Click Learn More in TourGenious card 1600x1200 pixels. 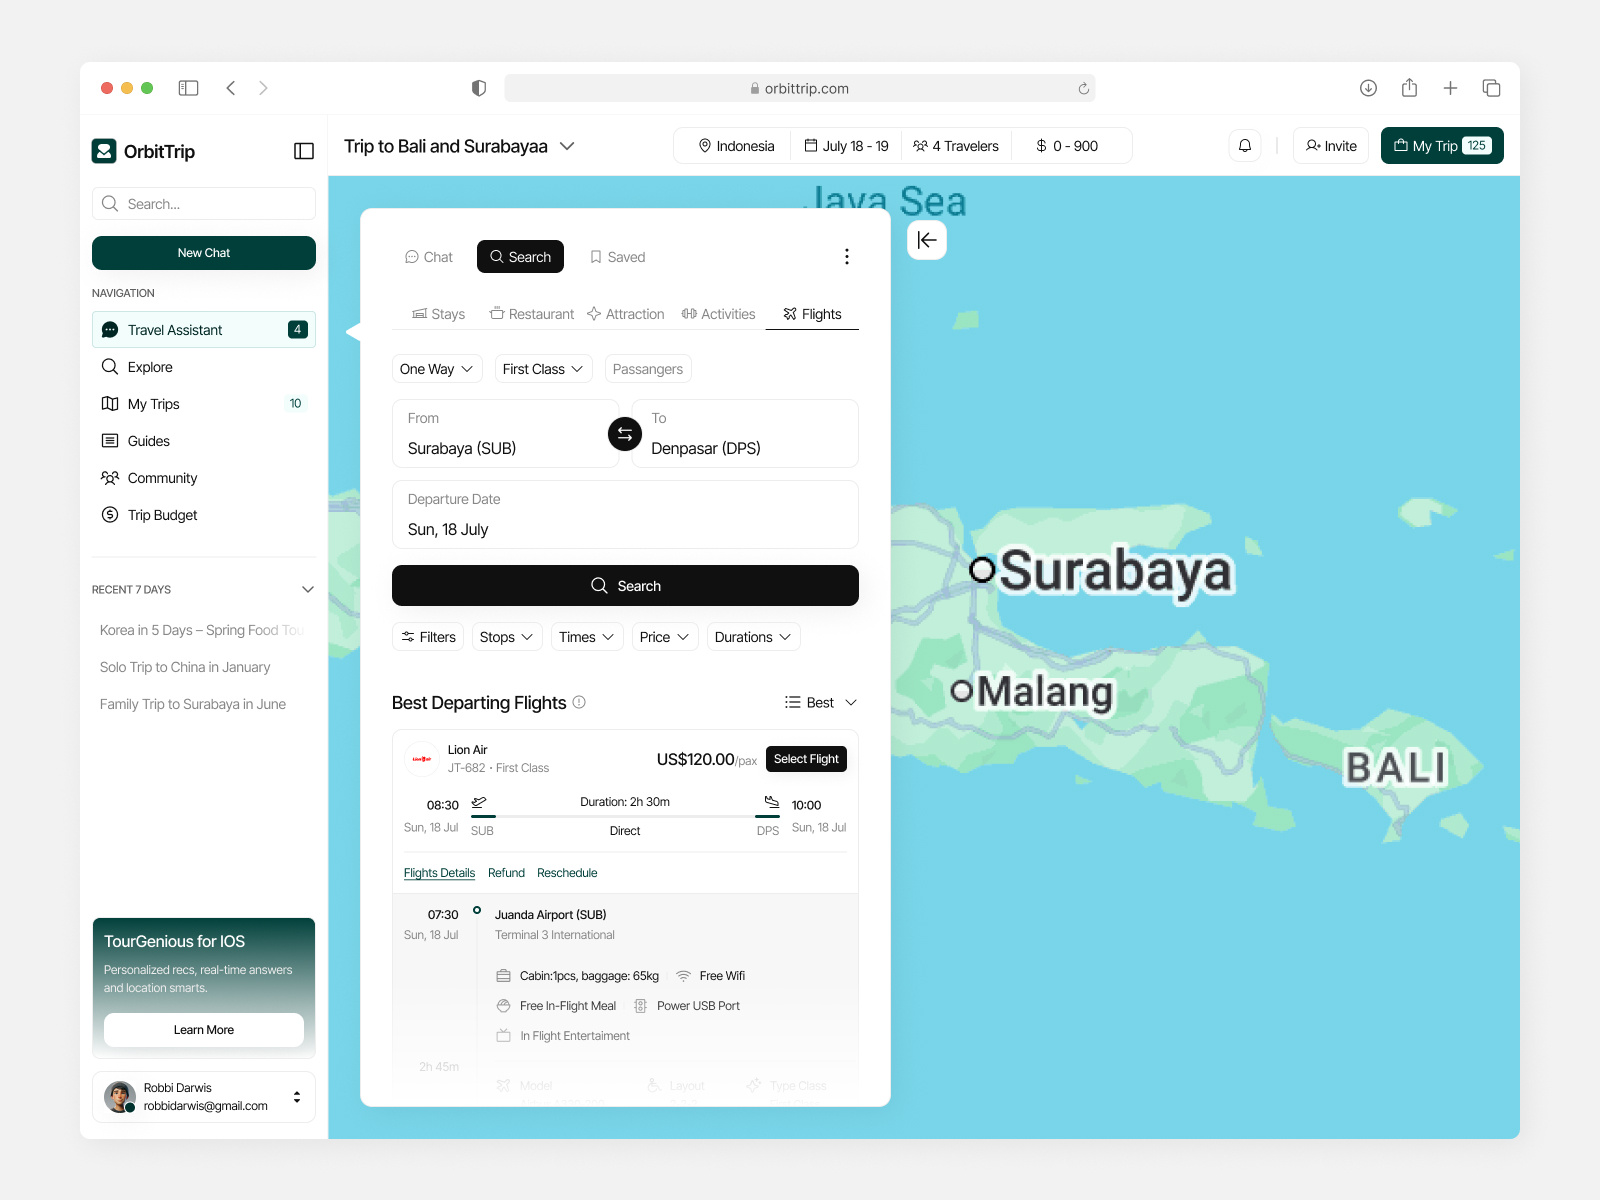tap(204, 1030)
